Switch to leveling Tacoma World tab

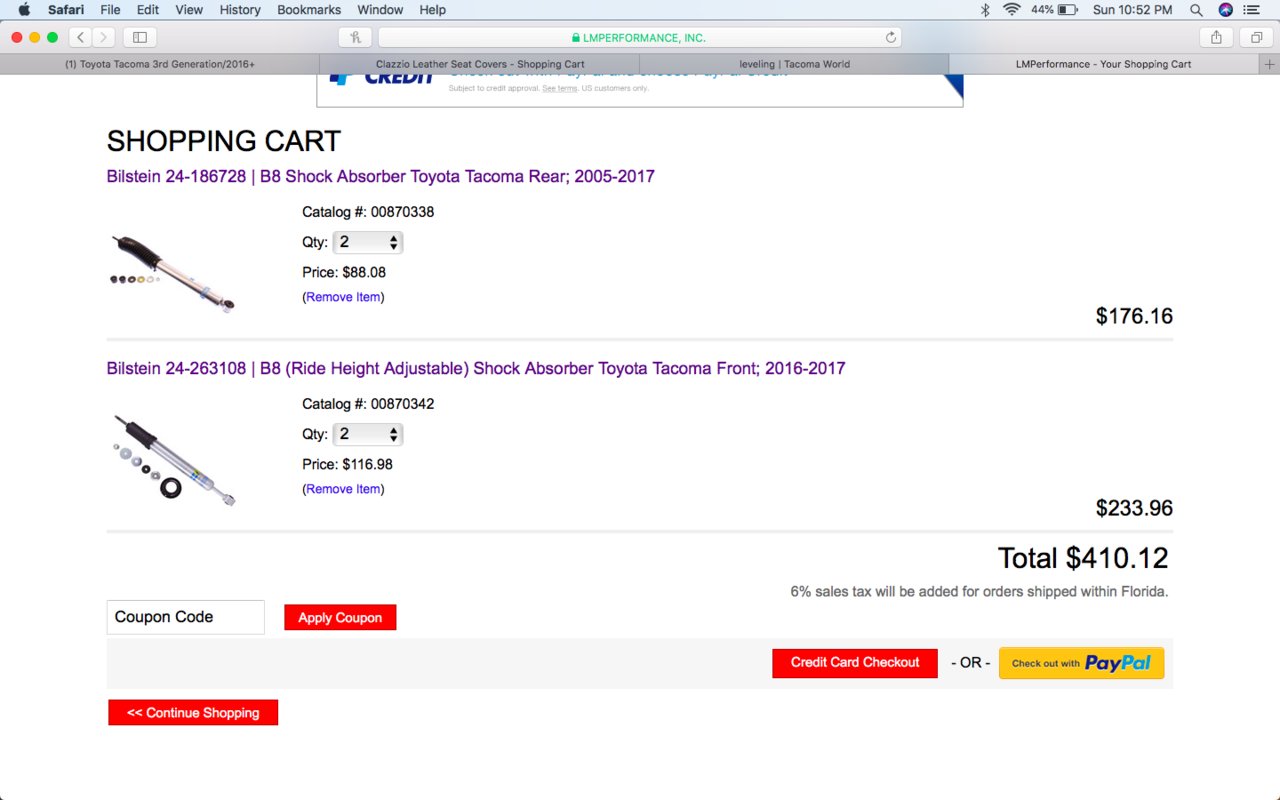[795, 64]
